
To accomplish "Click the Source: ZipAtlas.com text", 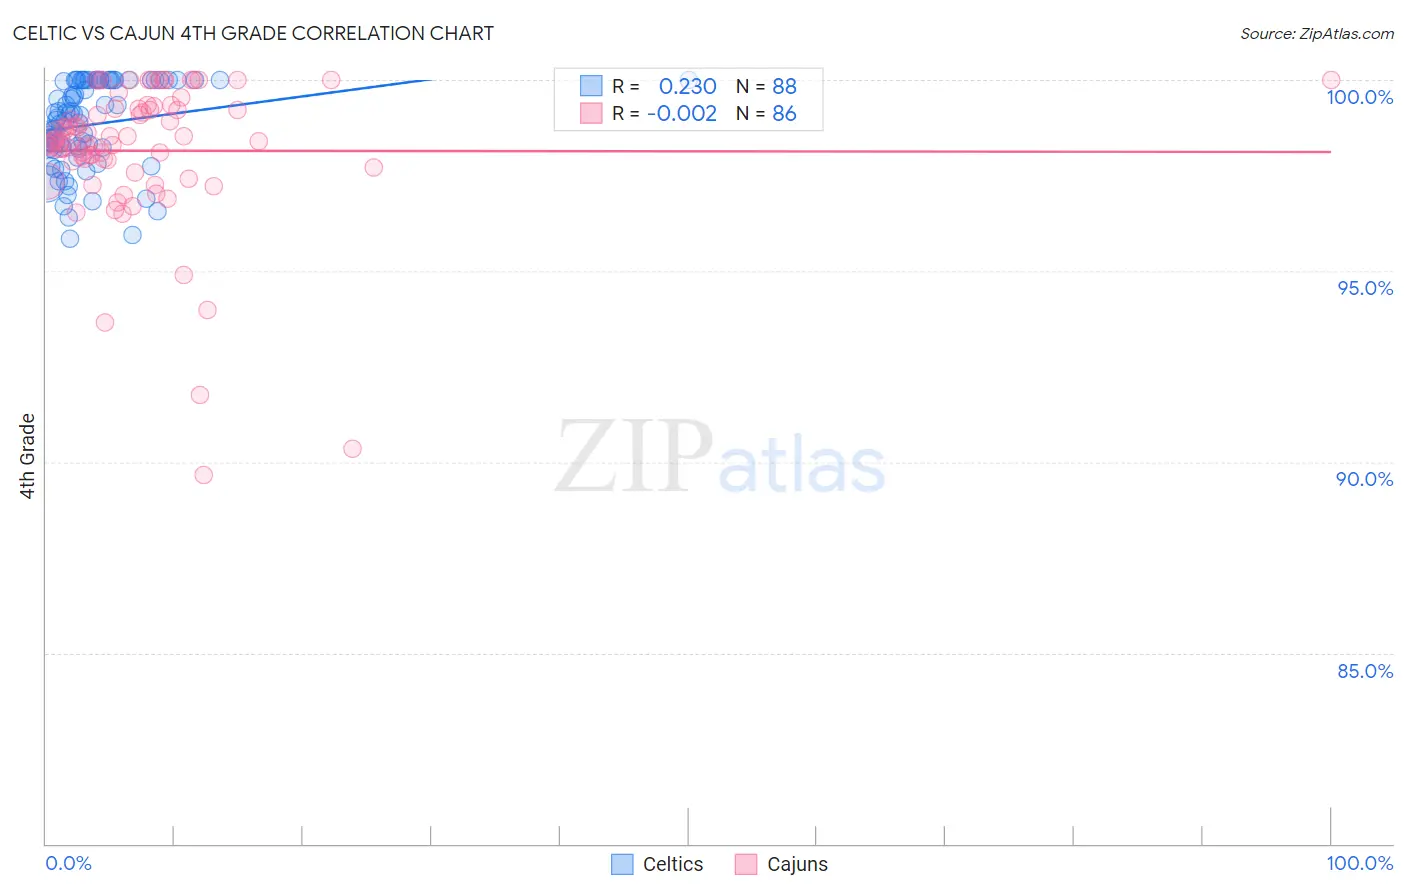I will [x=1317, y=33].
